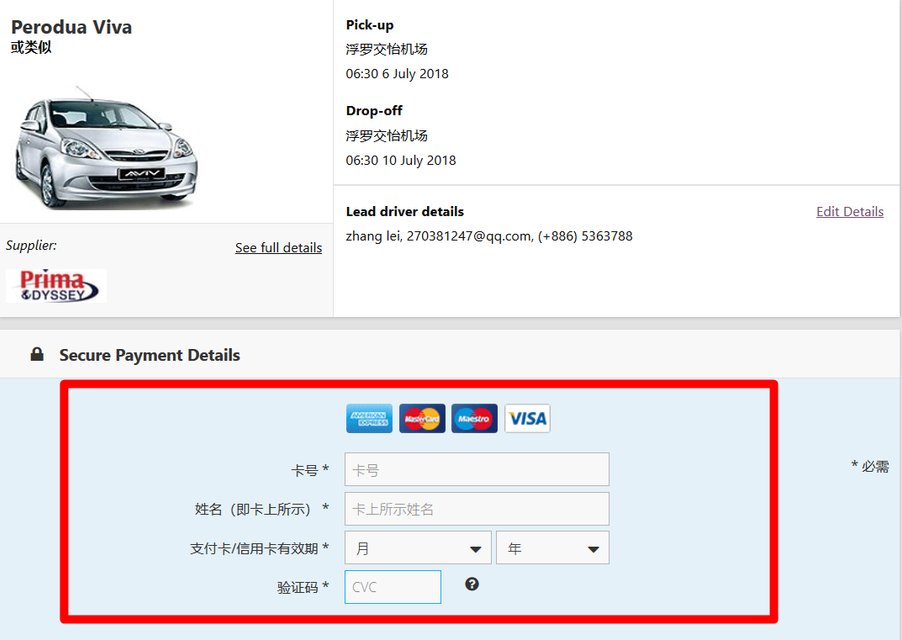
Task: Focus the card number (卡号) input field
Action: (476, 469)
